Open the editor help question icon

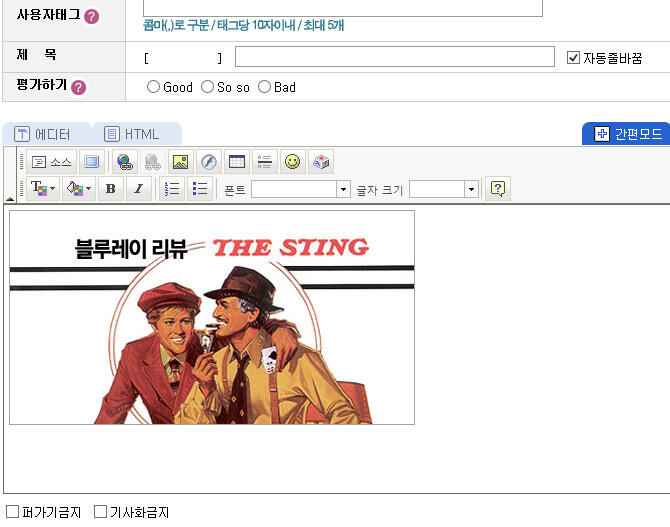[498, 188]
